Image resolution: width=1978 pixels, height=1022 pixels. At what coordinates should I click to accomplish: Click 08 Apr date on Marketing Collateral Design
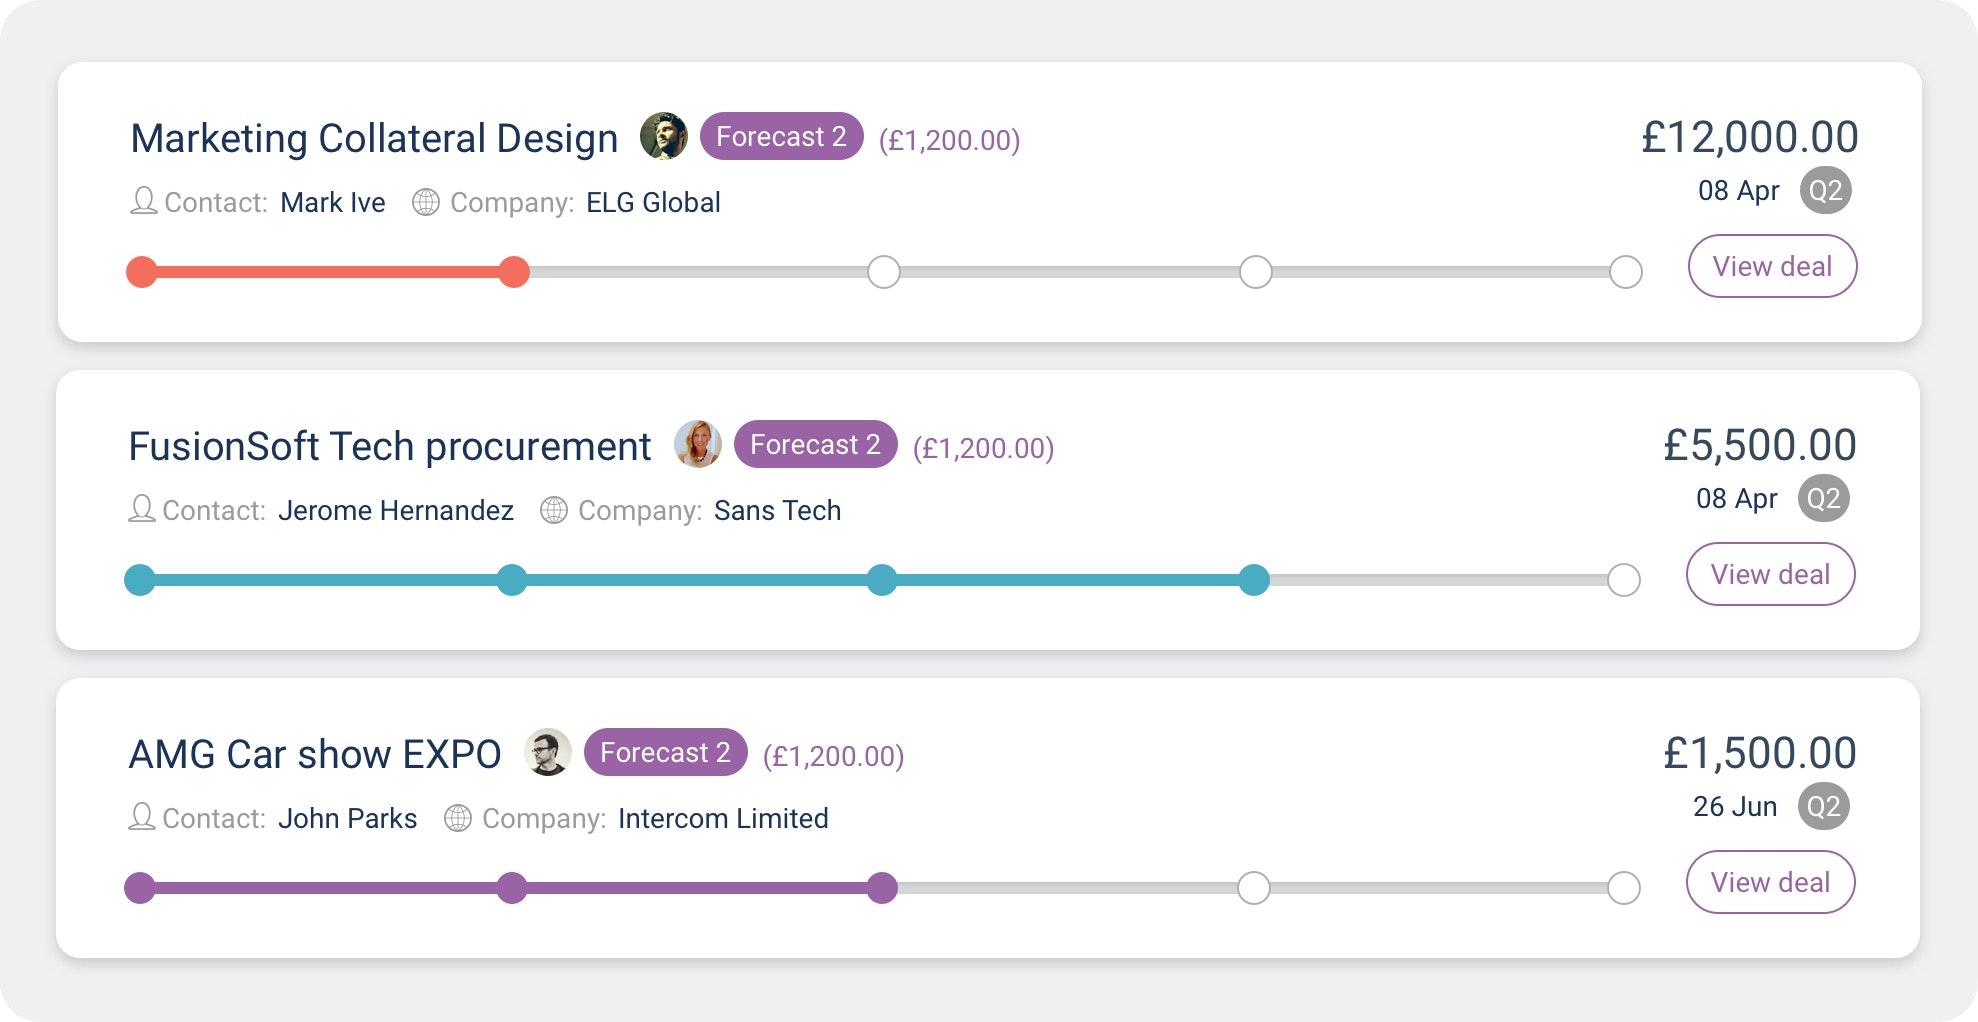click(1739, 190)
